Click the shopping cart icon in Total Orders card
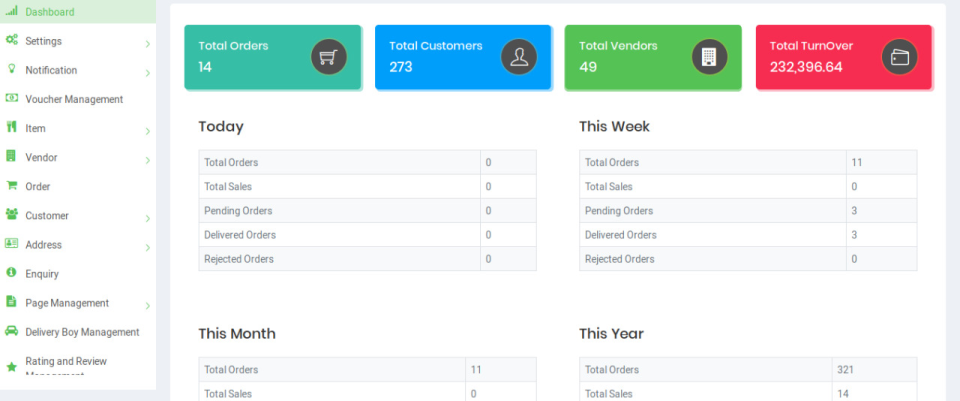The image size is (960, 401). (x=329, y=57)
